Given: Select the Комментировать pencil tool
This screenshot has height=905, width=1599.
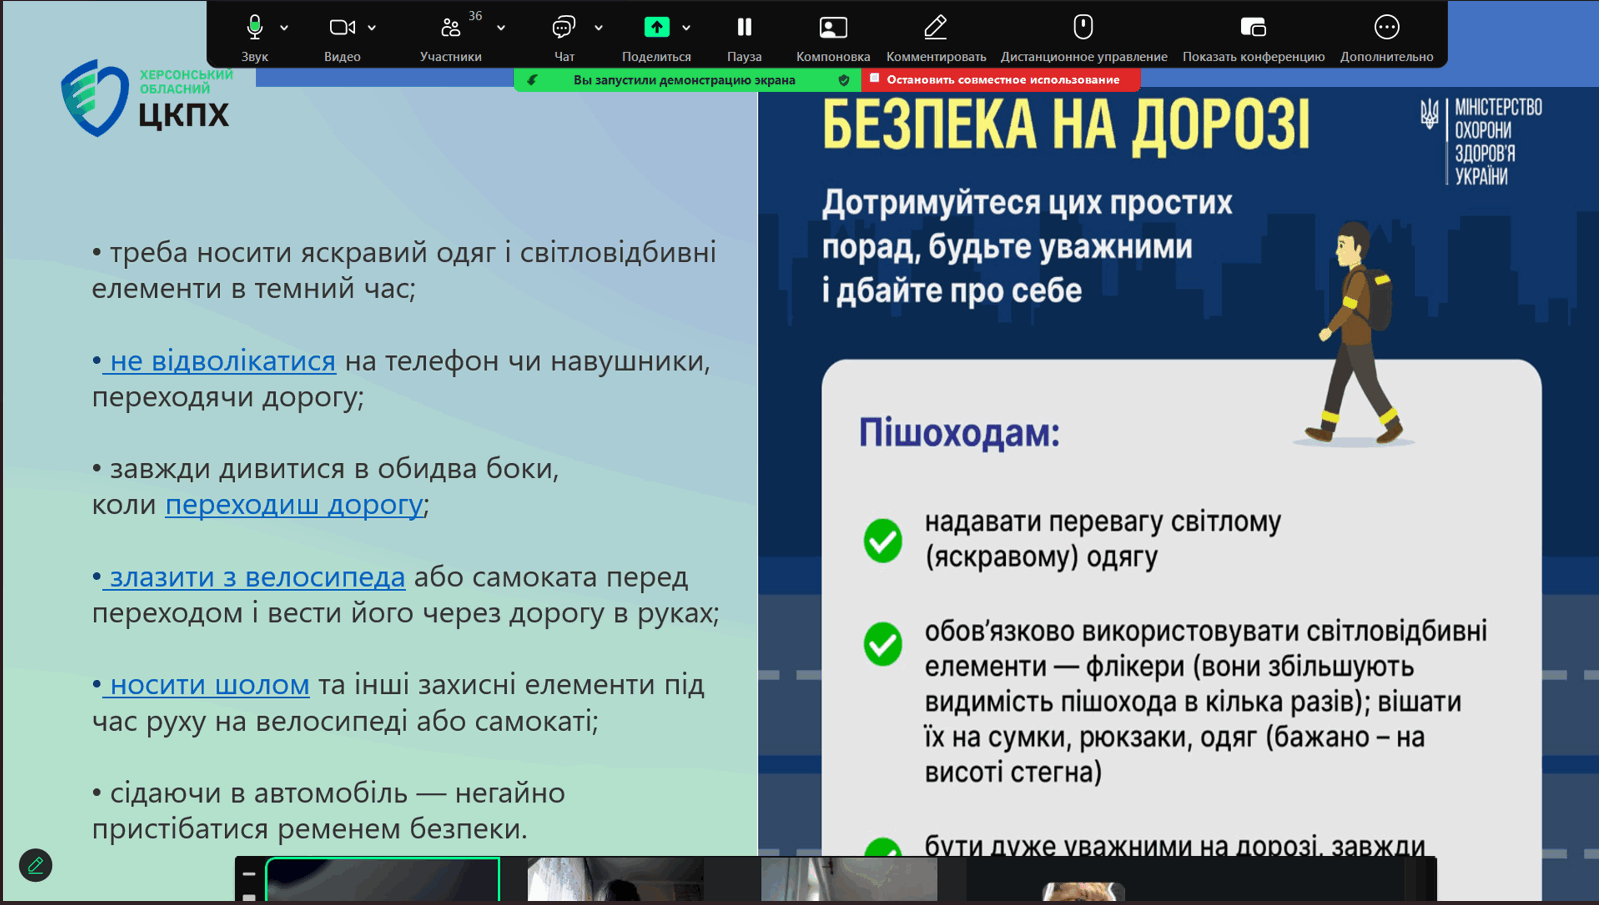Looking at the screenshot, I should [935, 27].
